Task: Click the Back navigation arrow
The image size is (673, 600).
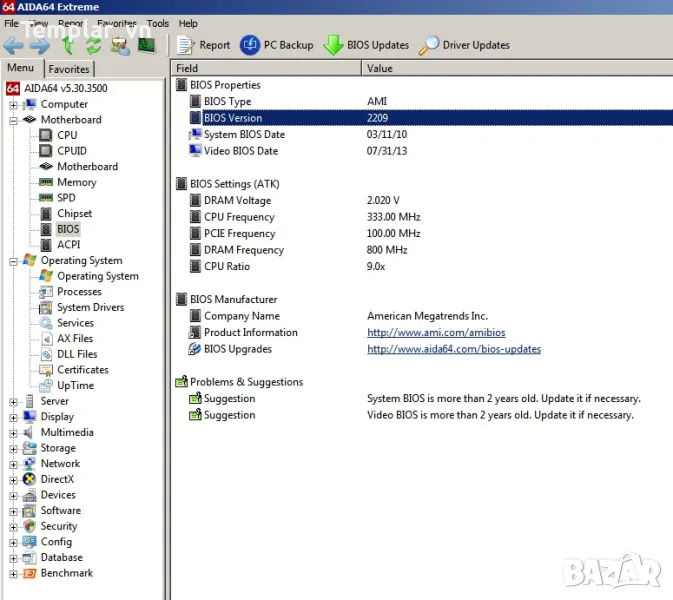Action: [x=13, y=45]
